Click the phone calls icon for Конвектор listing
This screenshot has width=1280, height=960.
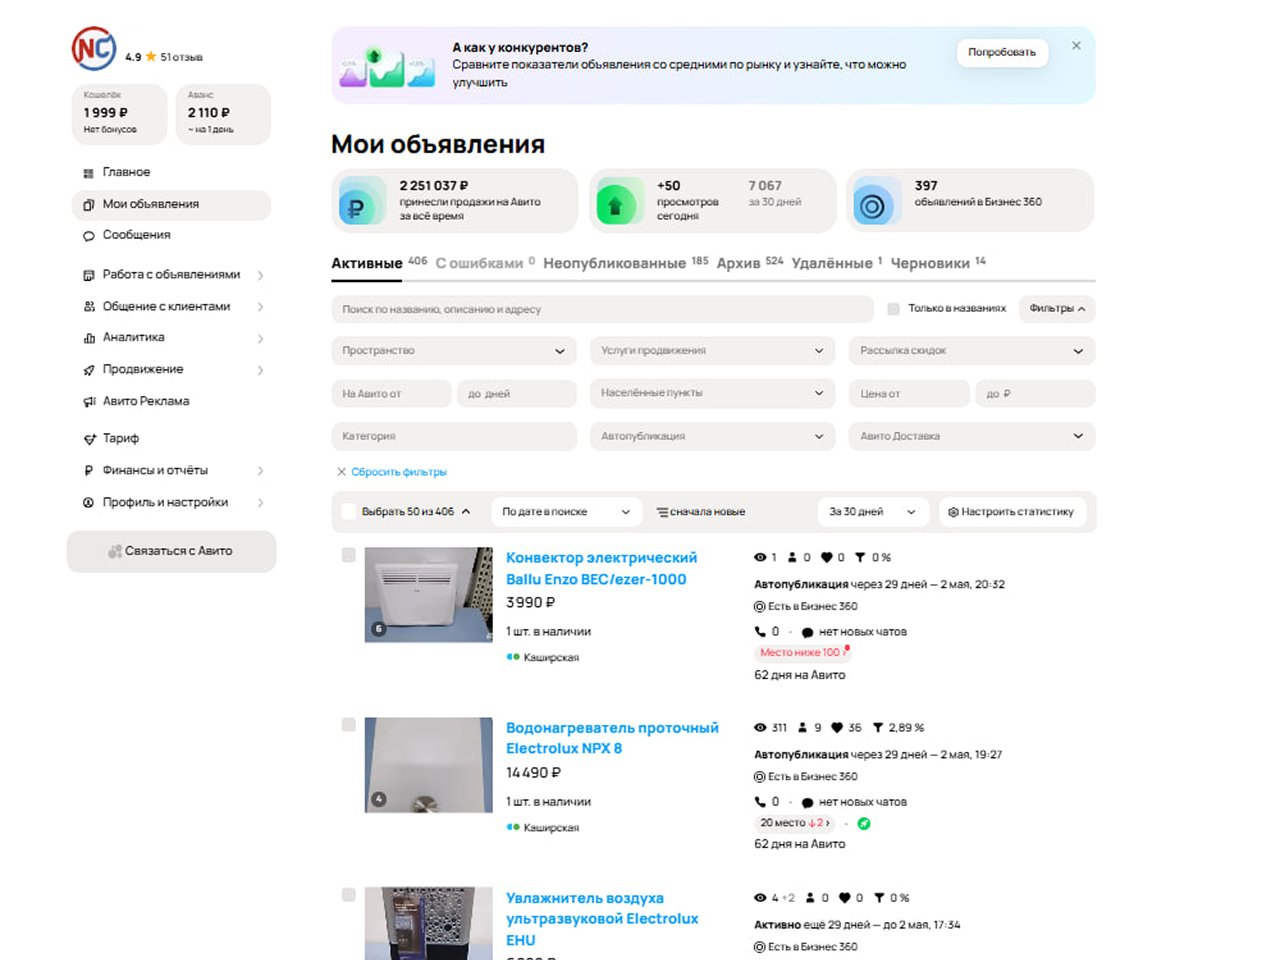click(760, 632)
